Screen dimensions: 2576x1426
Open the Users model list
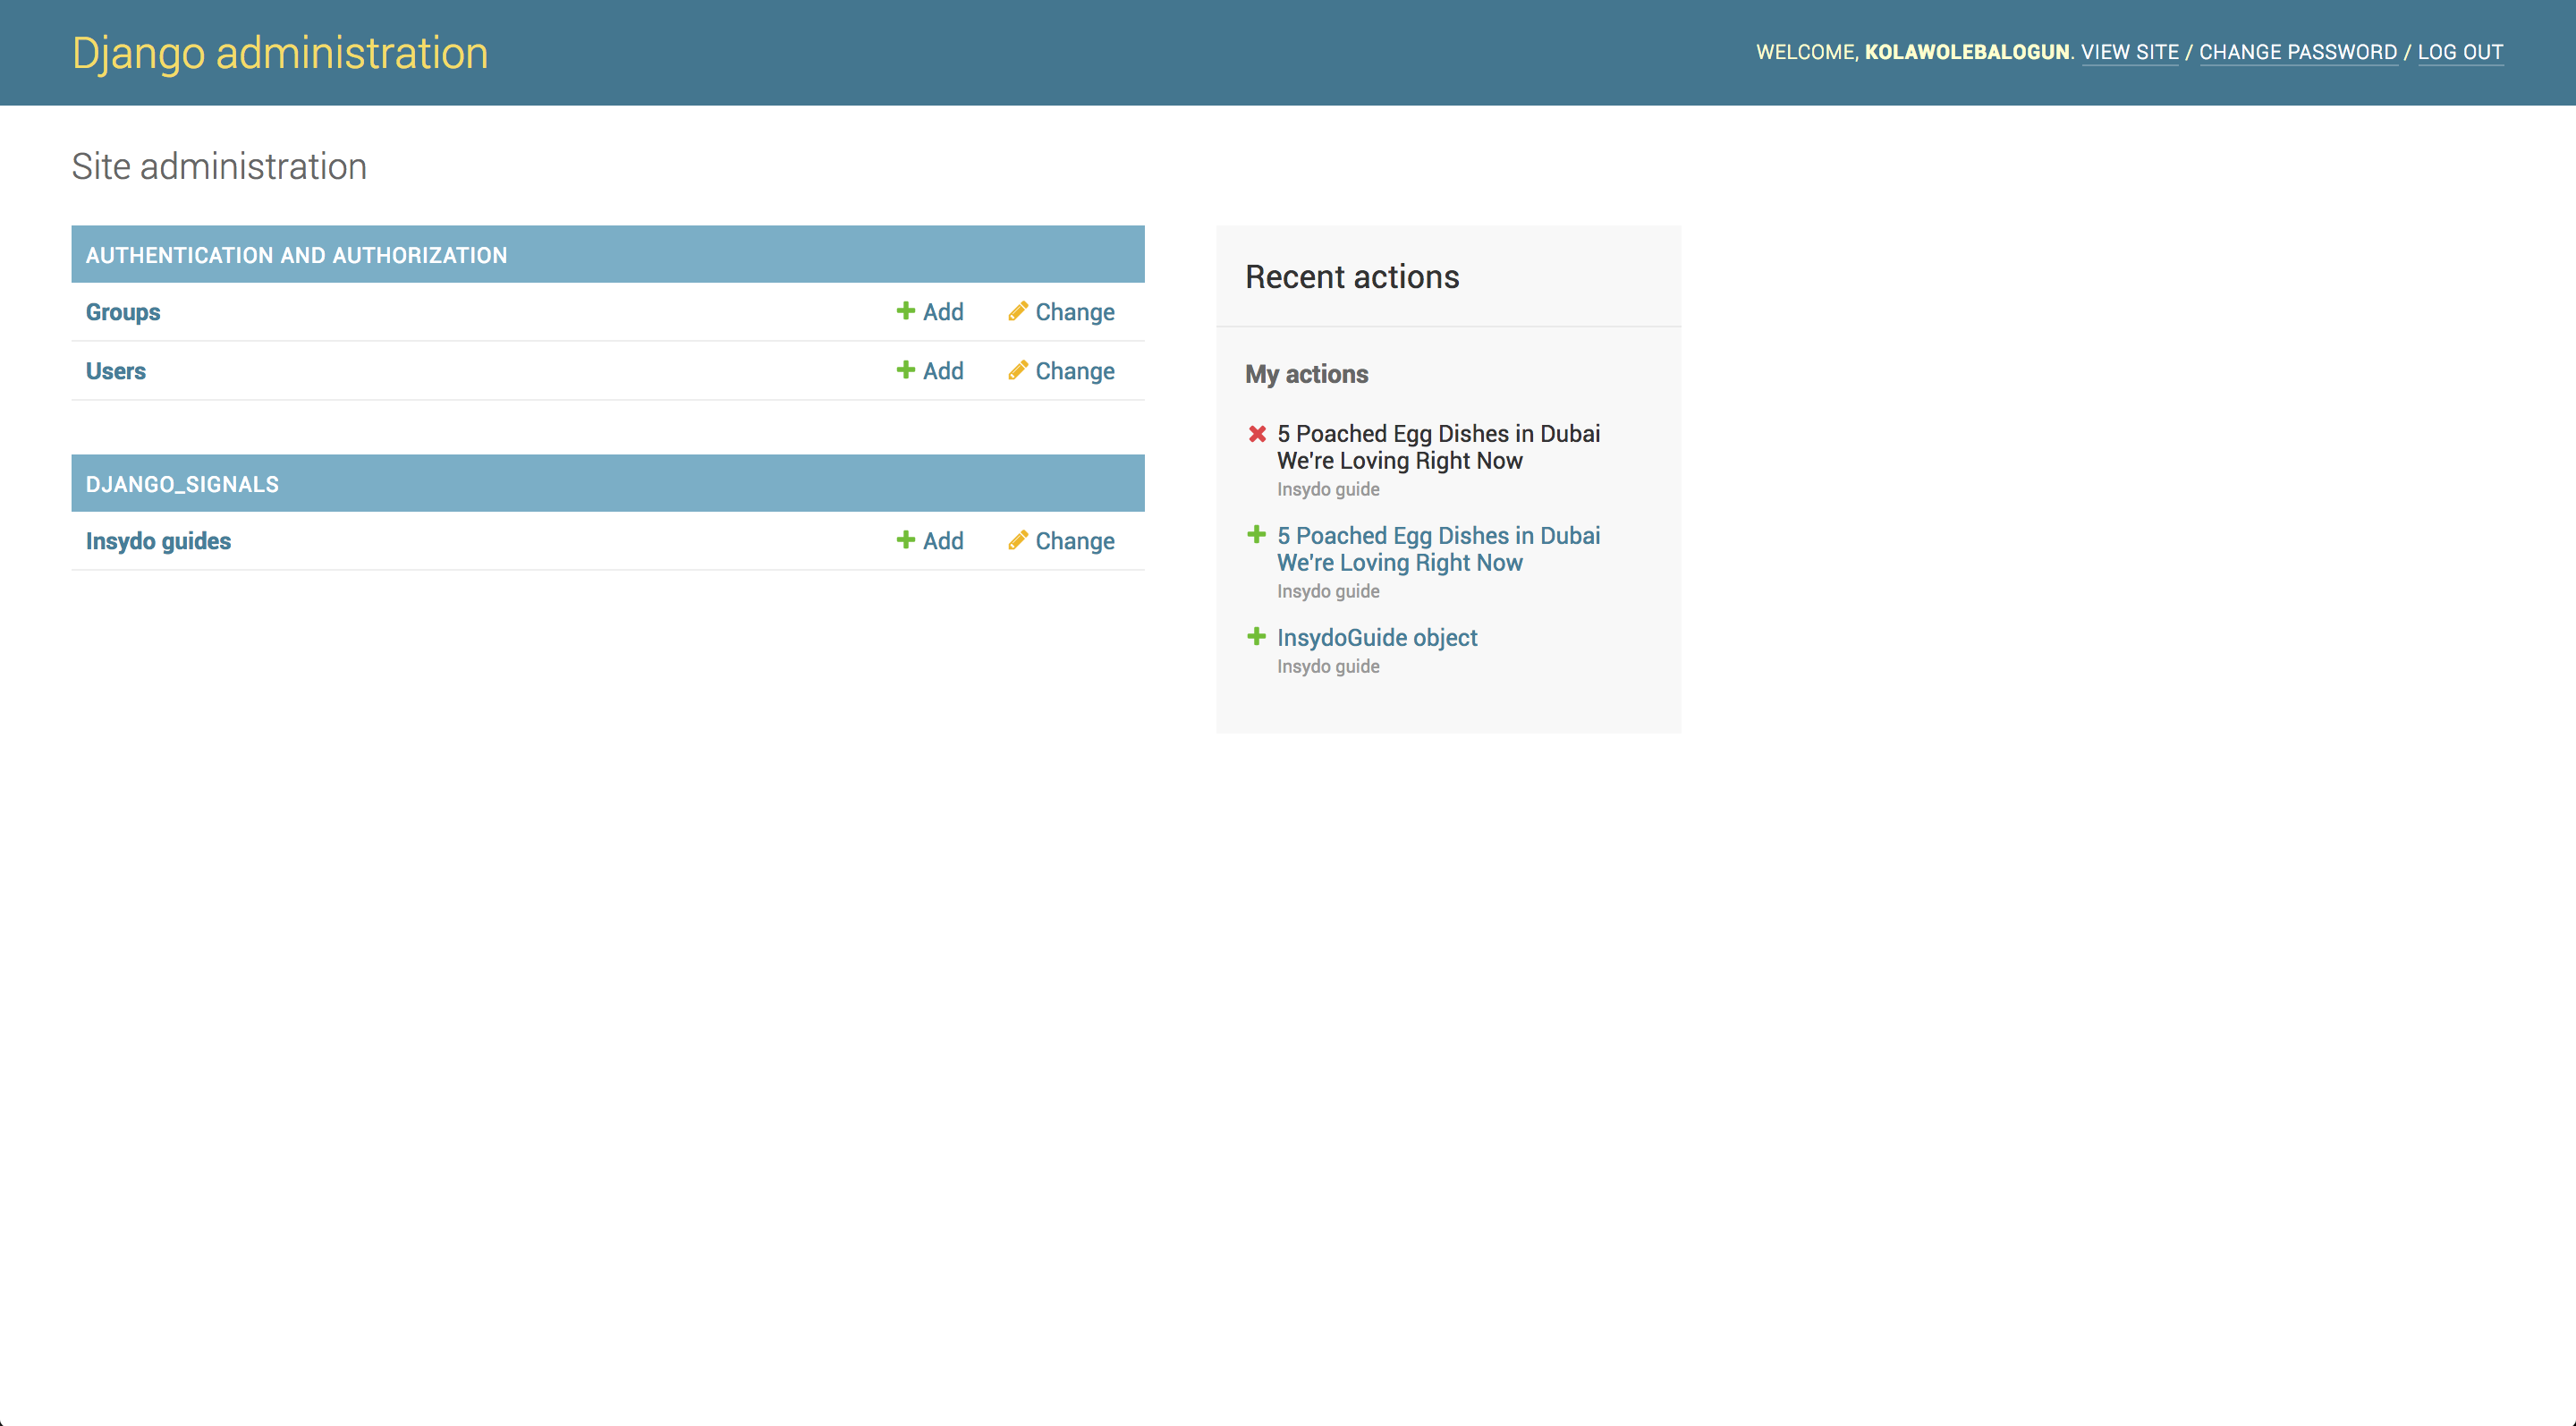click(x=115, y=371)
